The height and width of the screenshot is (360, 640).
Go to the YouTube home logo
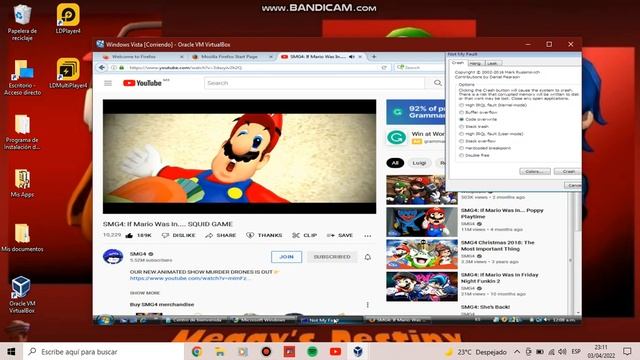click(x=142, y=83)
